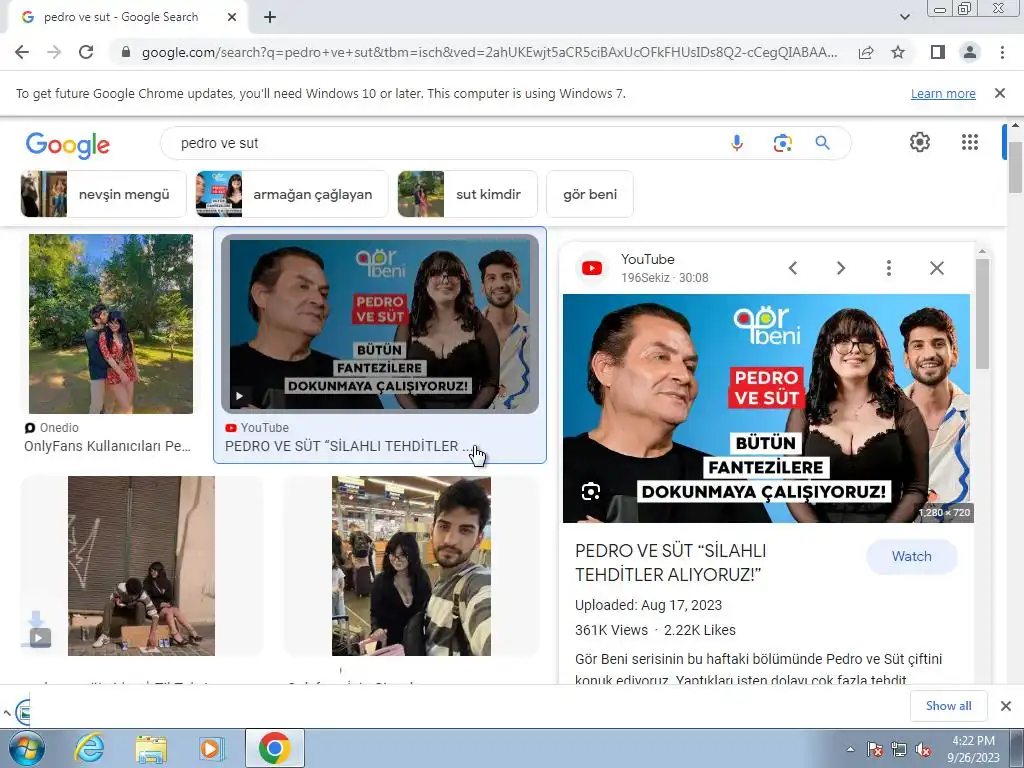Viewport: 1024px width, 768px height.
Task: Open Google quick settings gear
Action: pos(920,142)
